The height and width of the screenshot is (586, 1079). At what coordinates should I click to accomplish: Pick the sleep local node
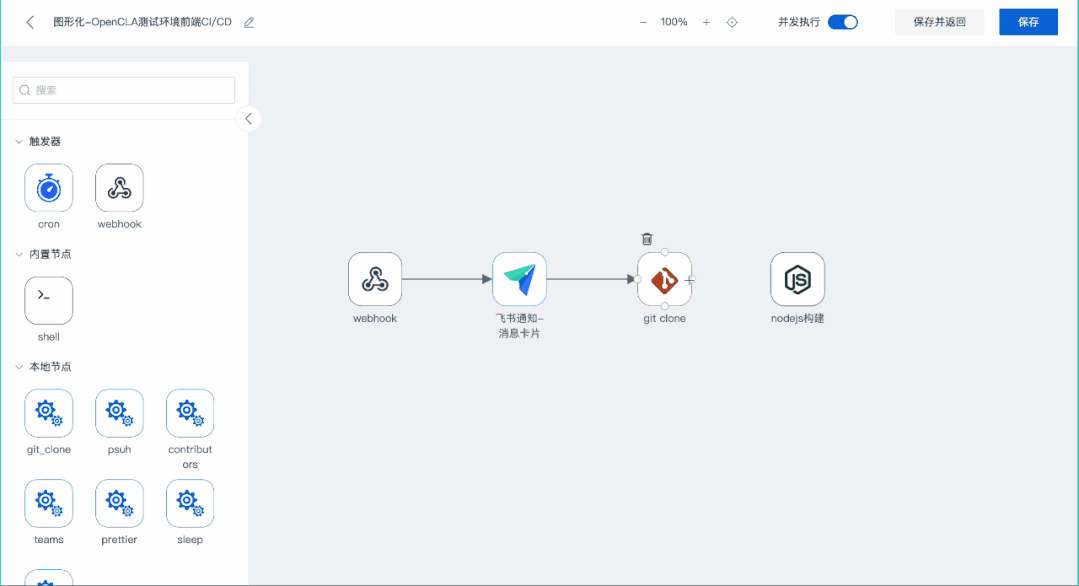click(190, 503)
